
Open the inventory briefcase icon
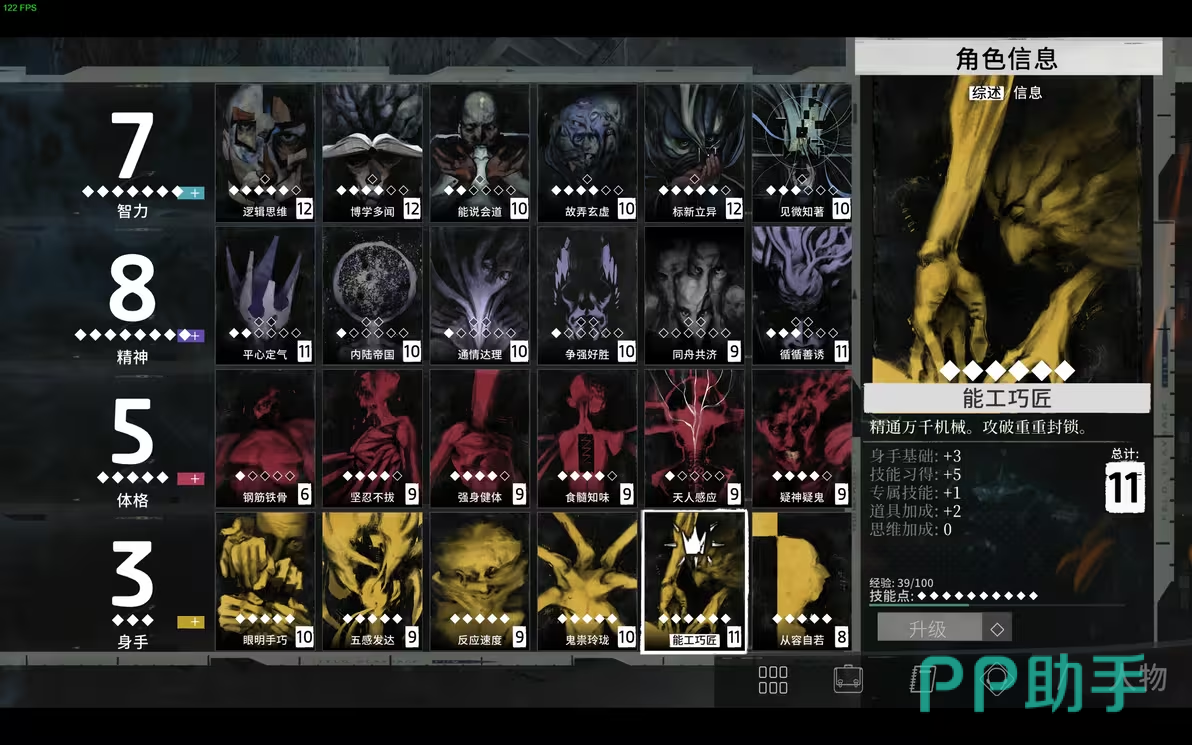(848, 680)
